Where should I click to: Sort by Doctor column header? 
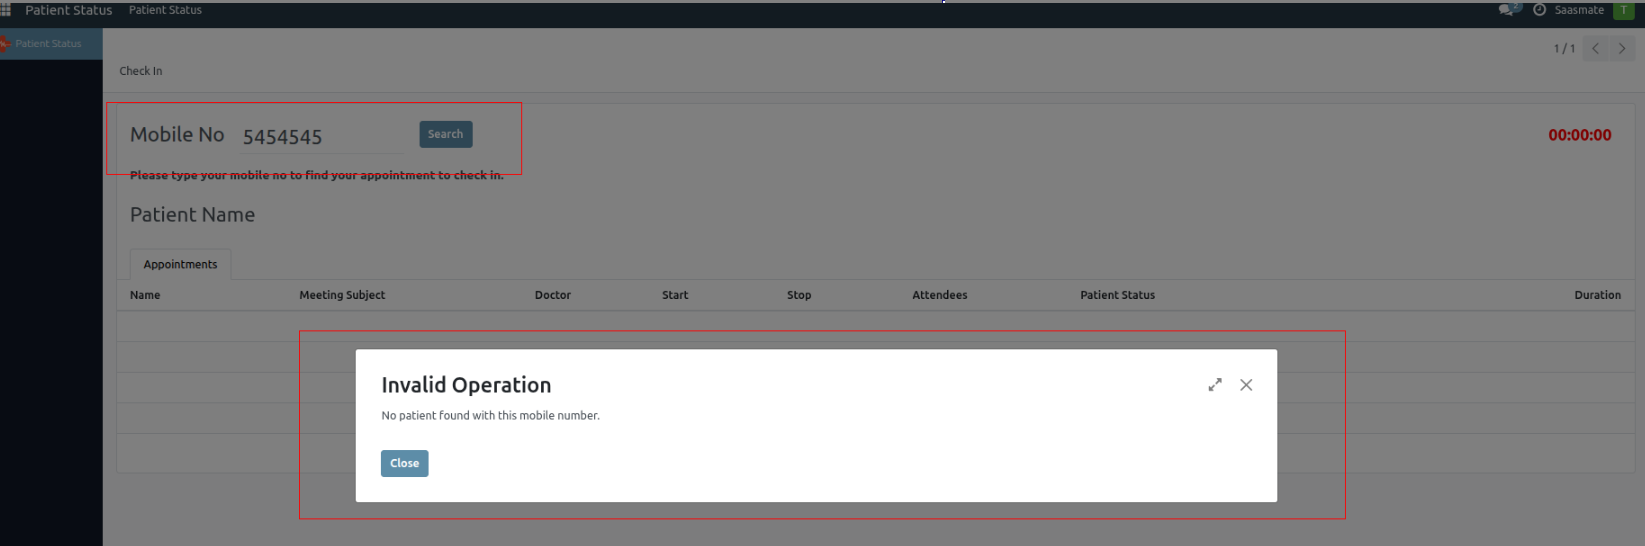pos(552,295)
